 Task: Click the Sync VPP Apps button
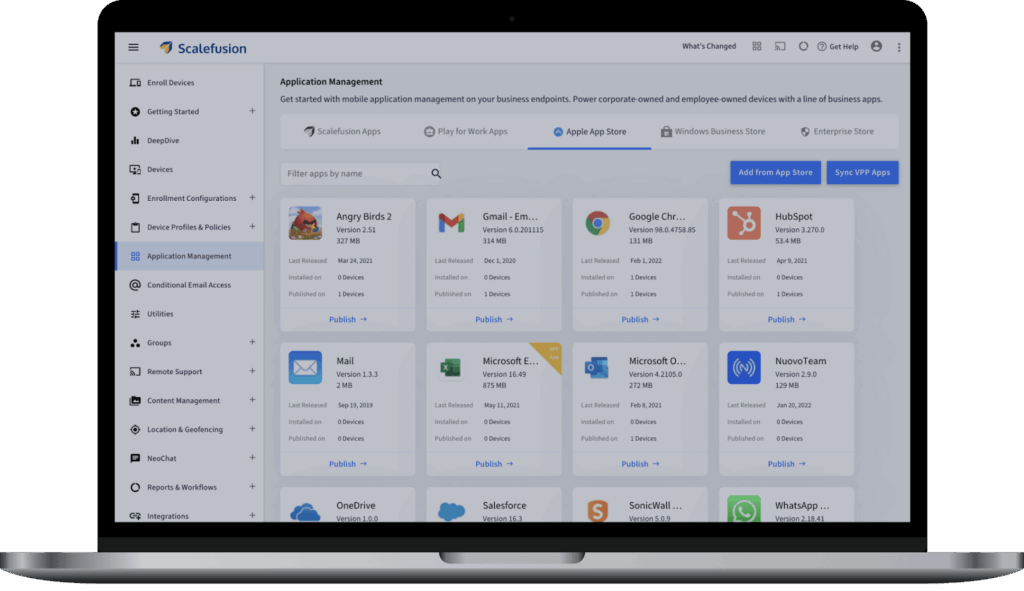pos(862,172)
